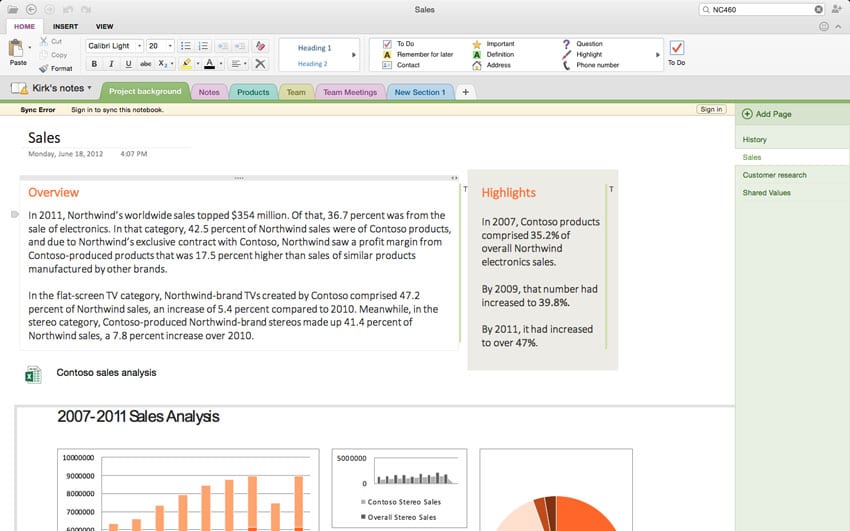Screen dimensions: 850x531
Task: Decrease indent of paragraph
Action: click(x=222, y=46)
